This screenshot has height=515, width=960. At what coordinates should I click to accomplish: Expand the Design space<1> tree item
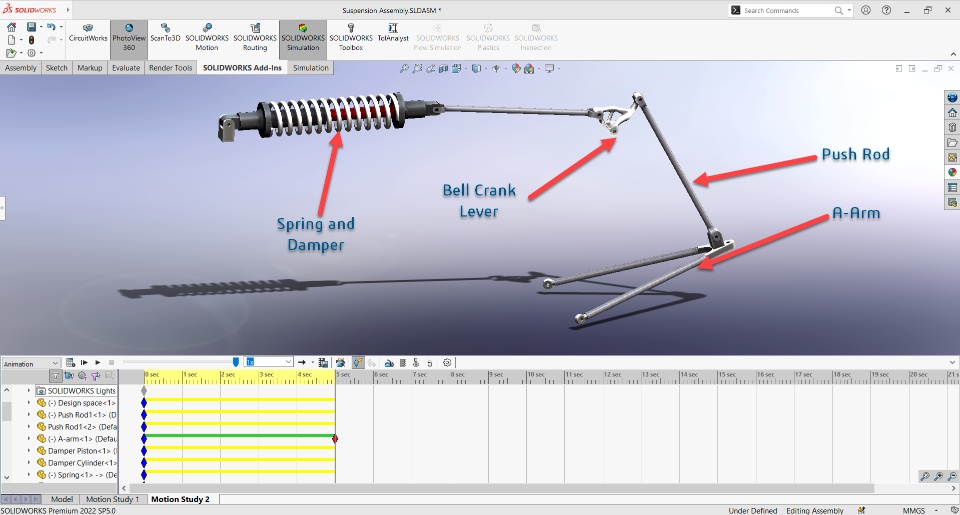[28, 402]
